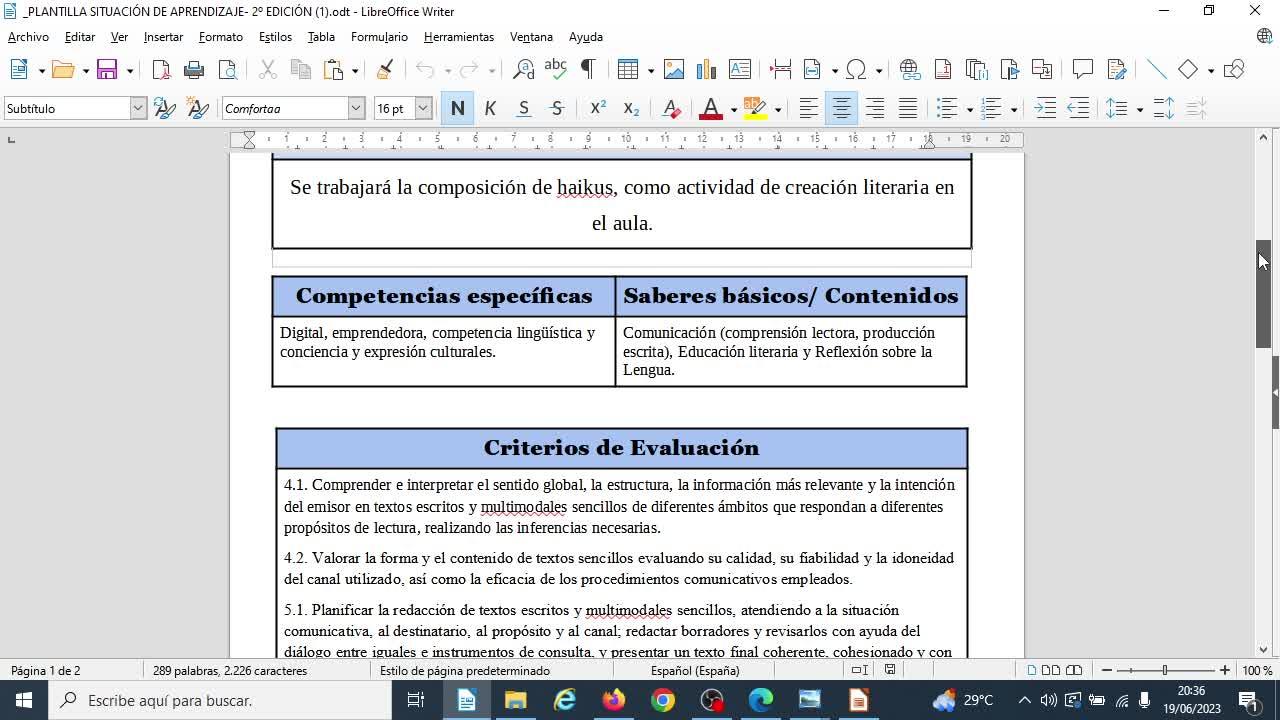Viewport: 1280px width, 720px height.
Task: Expand the highlight color dropdown arrow
Action: click(x=777, y=109)
